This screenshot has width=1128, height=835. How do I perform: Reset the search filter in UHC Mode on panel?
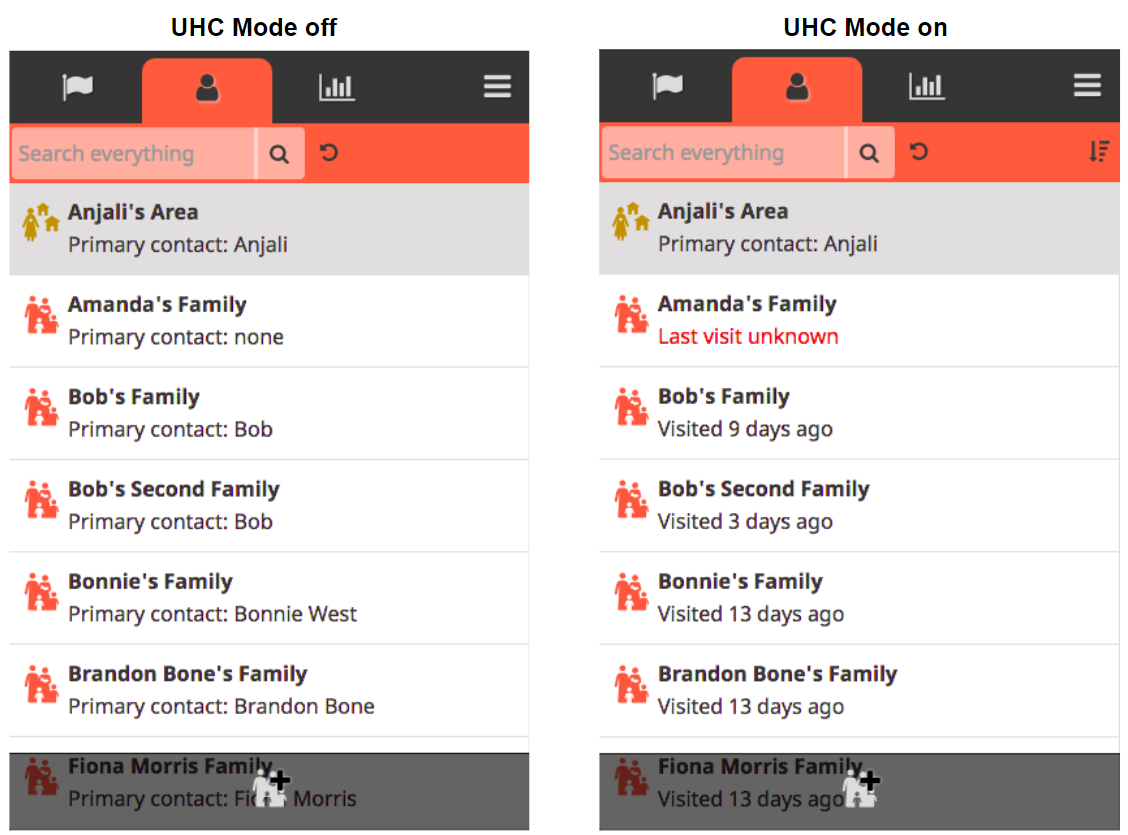tap(919, 152)
